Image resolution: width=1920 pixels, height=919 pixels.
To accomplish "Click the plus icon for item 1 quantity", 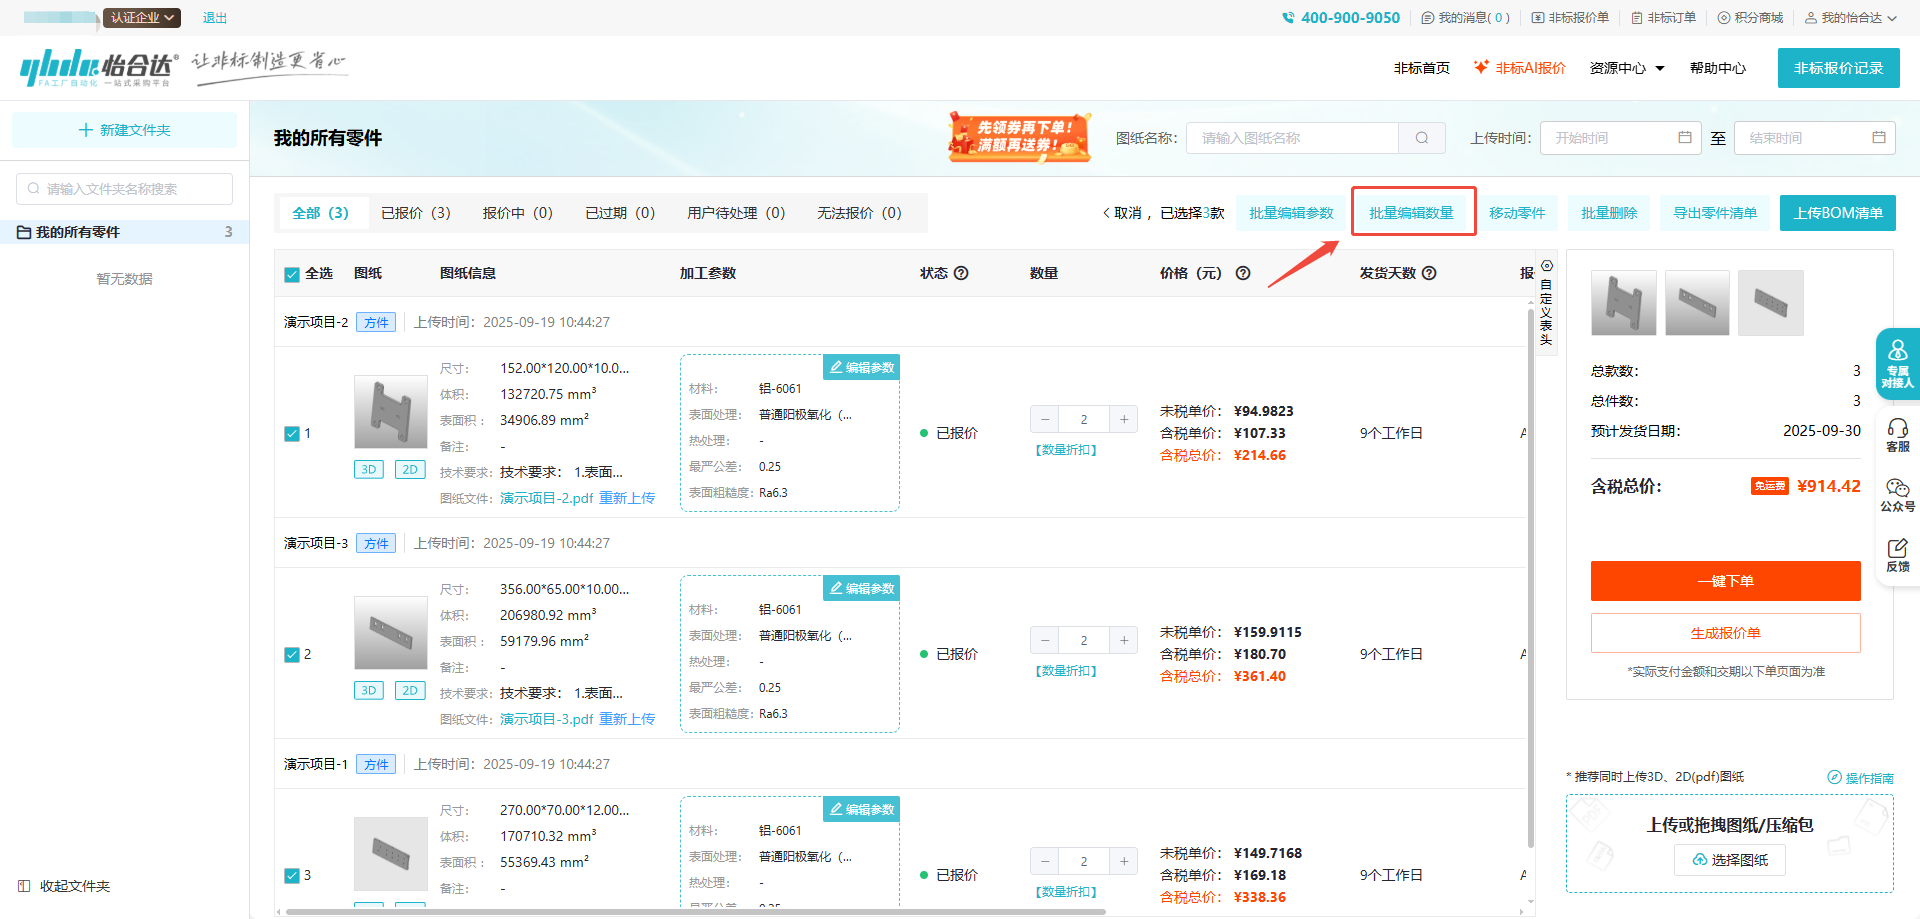I will (1124, 420).
